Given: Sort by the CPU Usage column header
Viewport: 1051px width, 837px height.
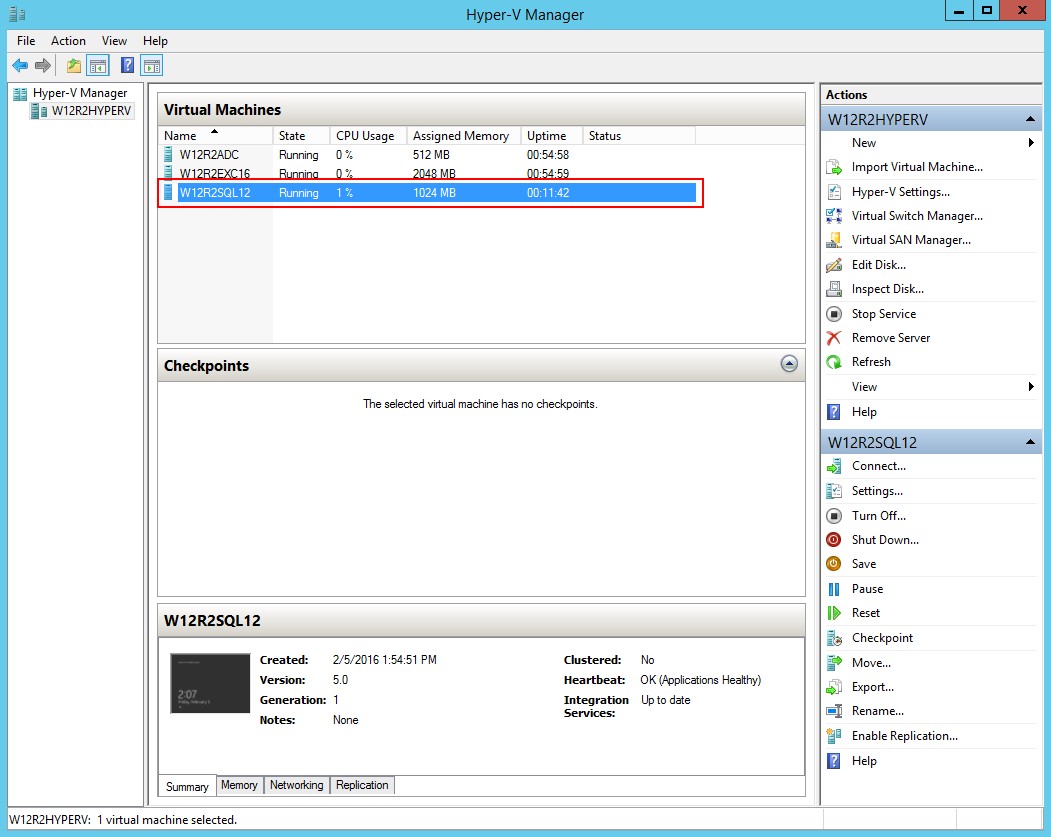Looking at the screenshot, I should click(x=368, y=135).
